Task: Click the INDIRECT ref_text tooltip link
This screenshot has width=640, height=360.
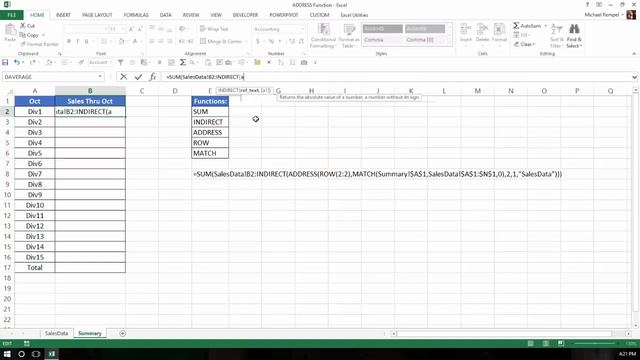Action: (249, 90)
